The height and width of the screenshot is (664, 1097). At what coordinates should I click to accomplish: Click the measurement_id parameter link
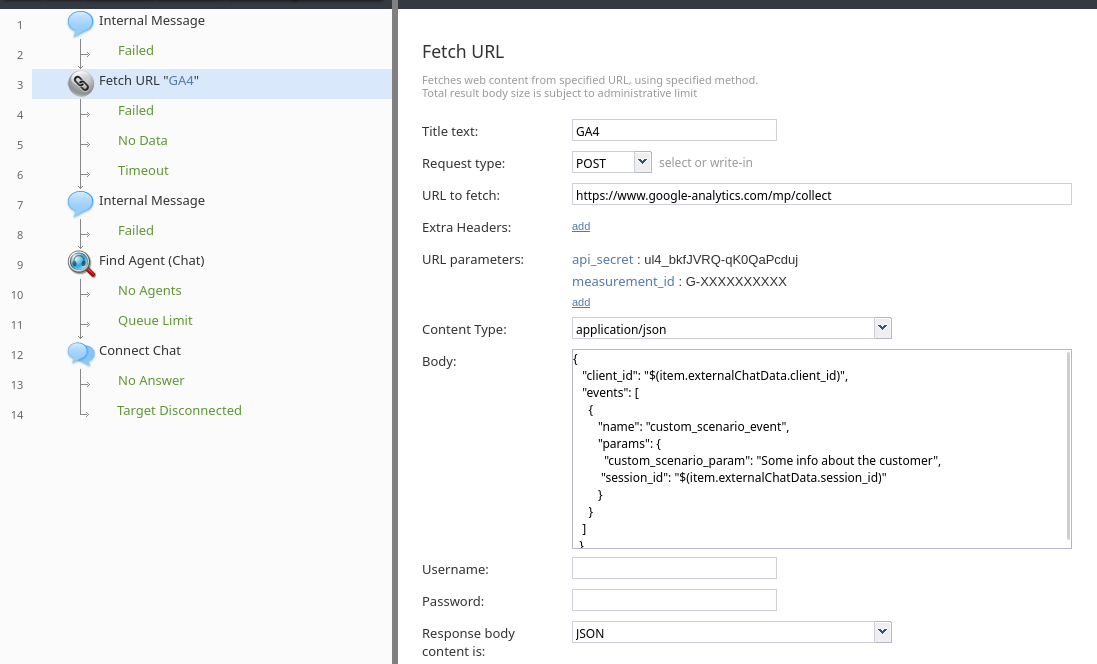pos(623,281)
